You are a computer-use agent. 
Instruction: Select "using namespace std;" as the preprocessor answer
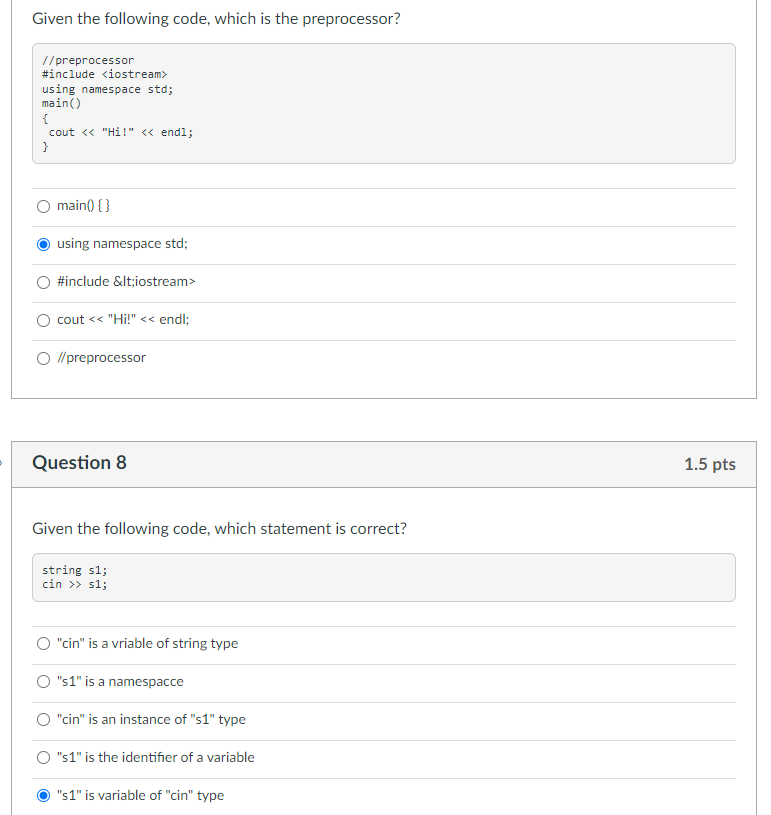pyautogui.click(x=44, y=243)
